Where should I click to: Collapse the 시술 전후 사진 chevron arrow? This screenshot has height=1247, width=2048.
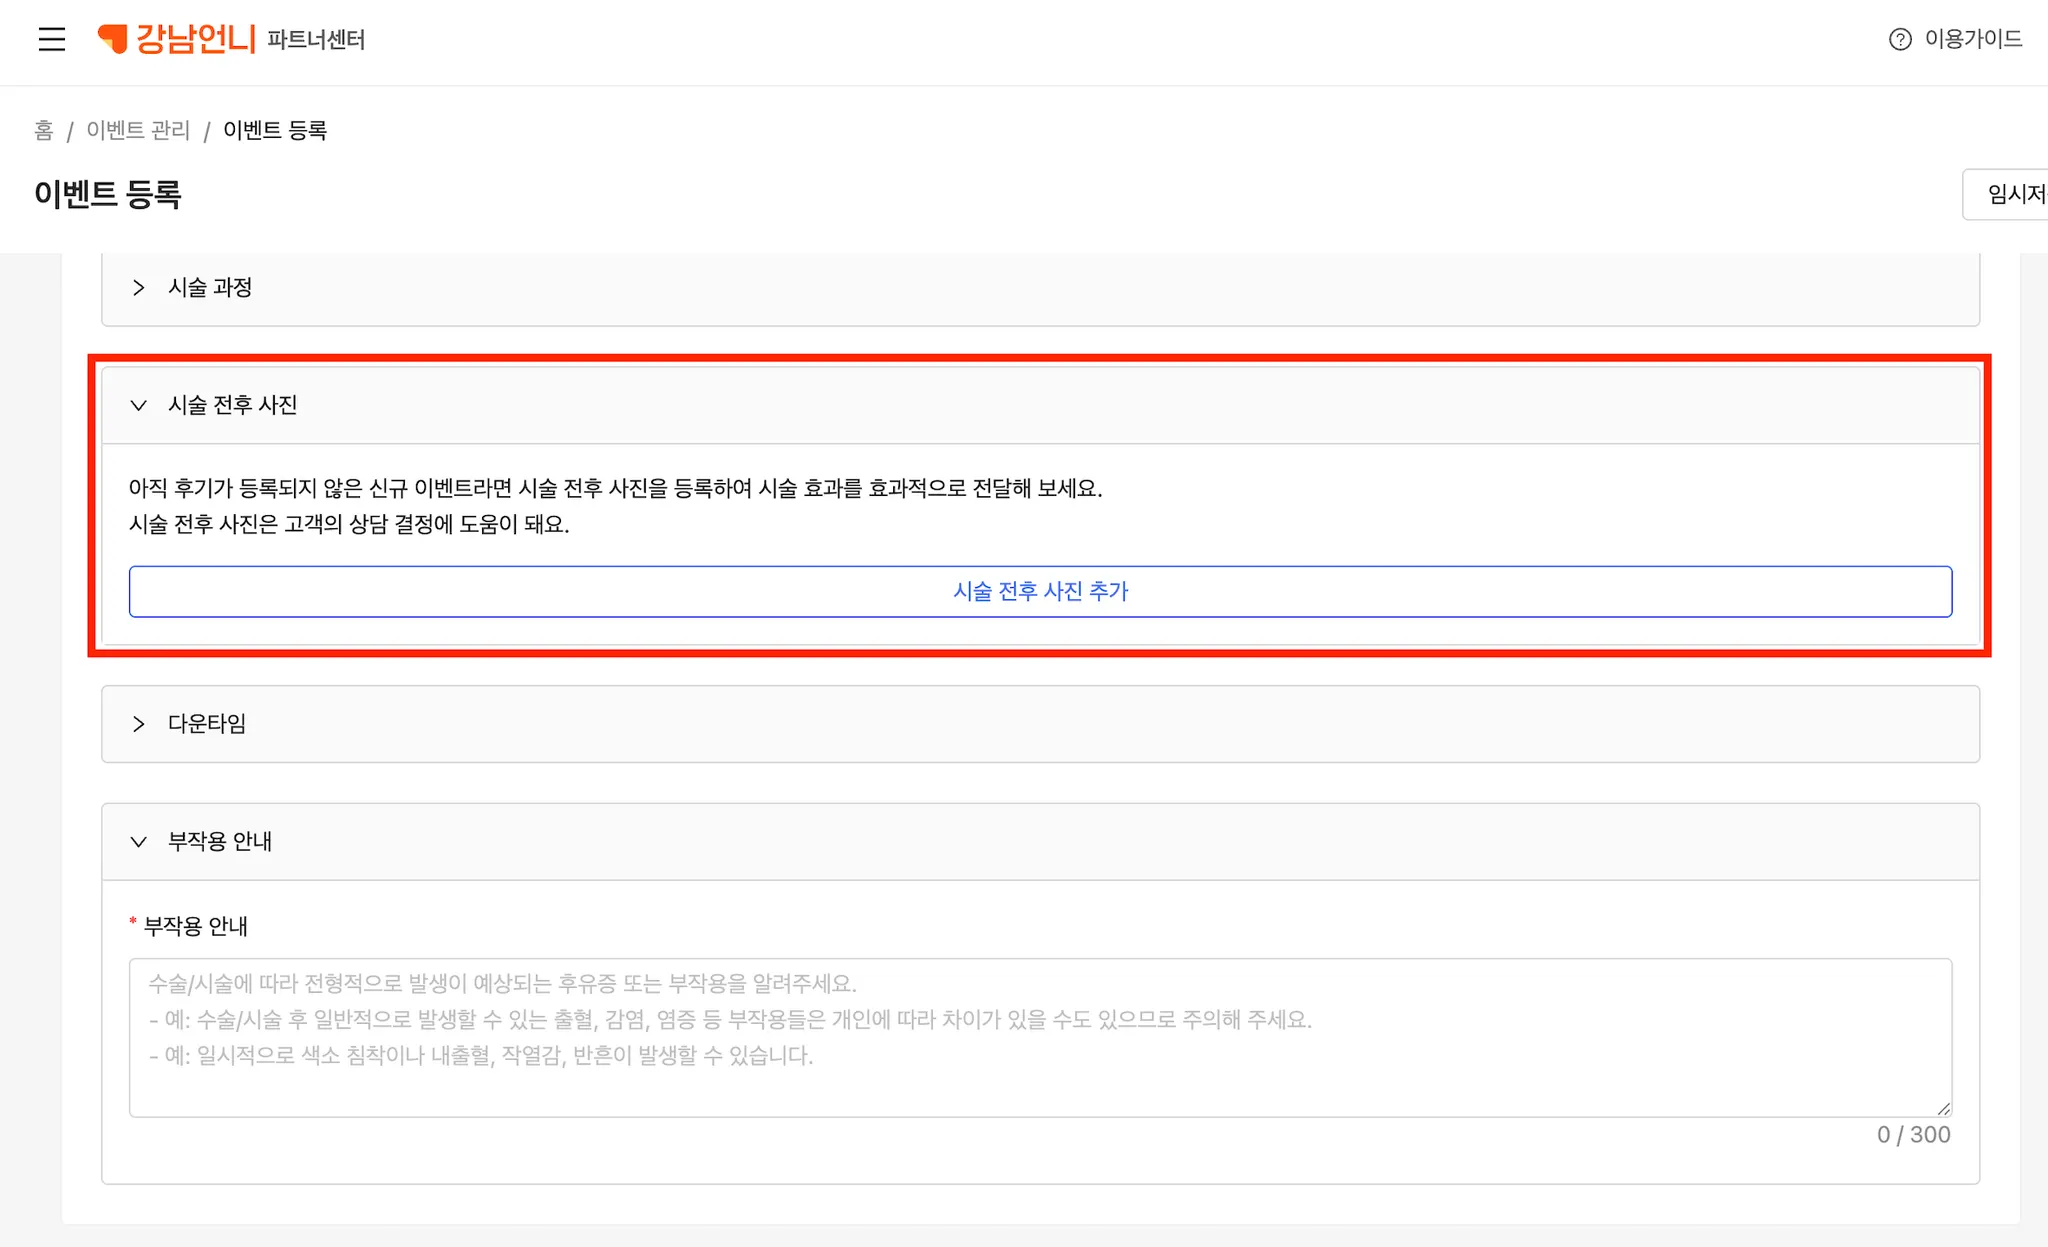tap(139, 405)
